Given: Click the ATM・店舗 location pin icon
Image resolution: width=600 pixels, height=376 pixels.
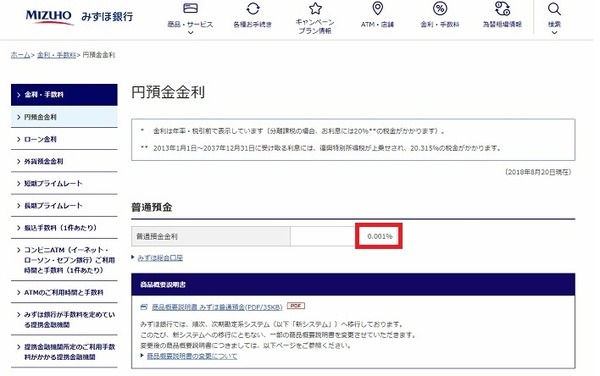Looking at the screenshot, I should pos(377,8).
